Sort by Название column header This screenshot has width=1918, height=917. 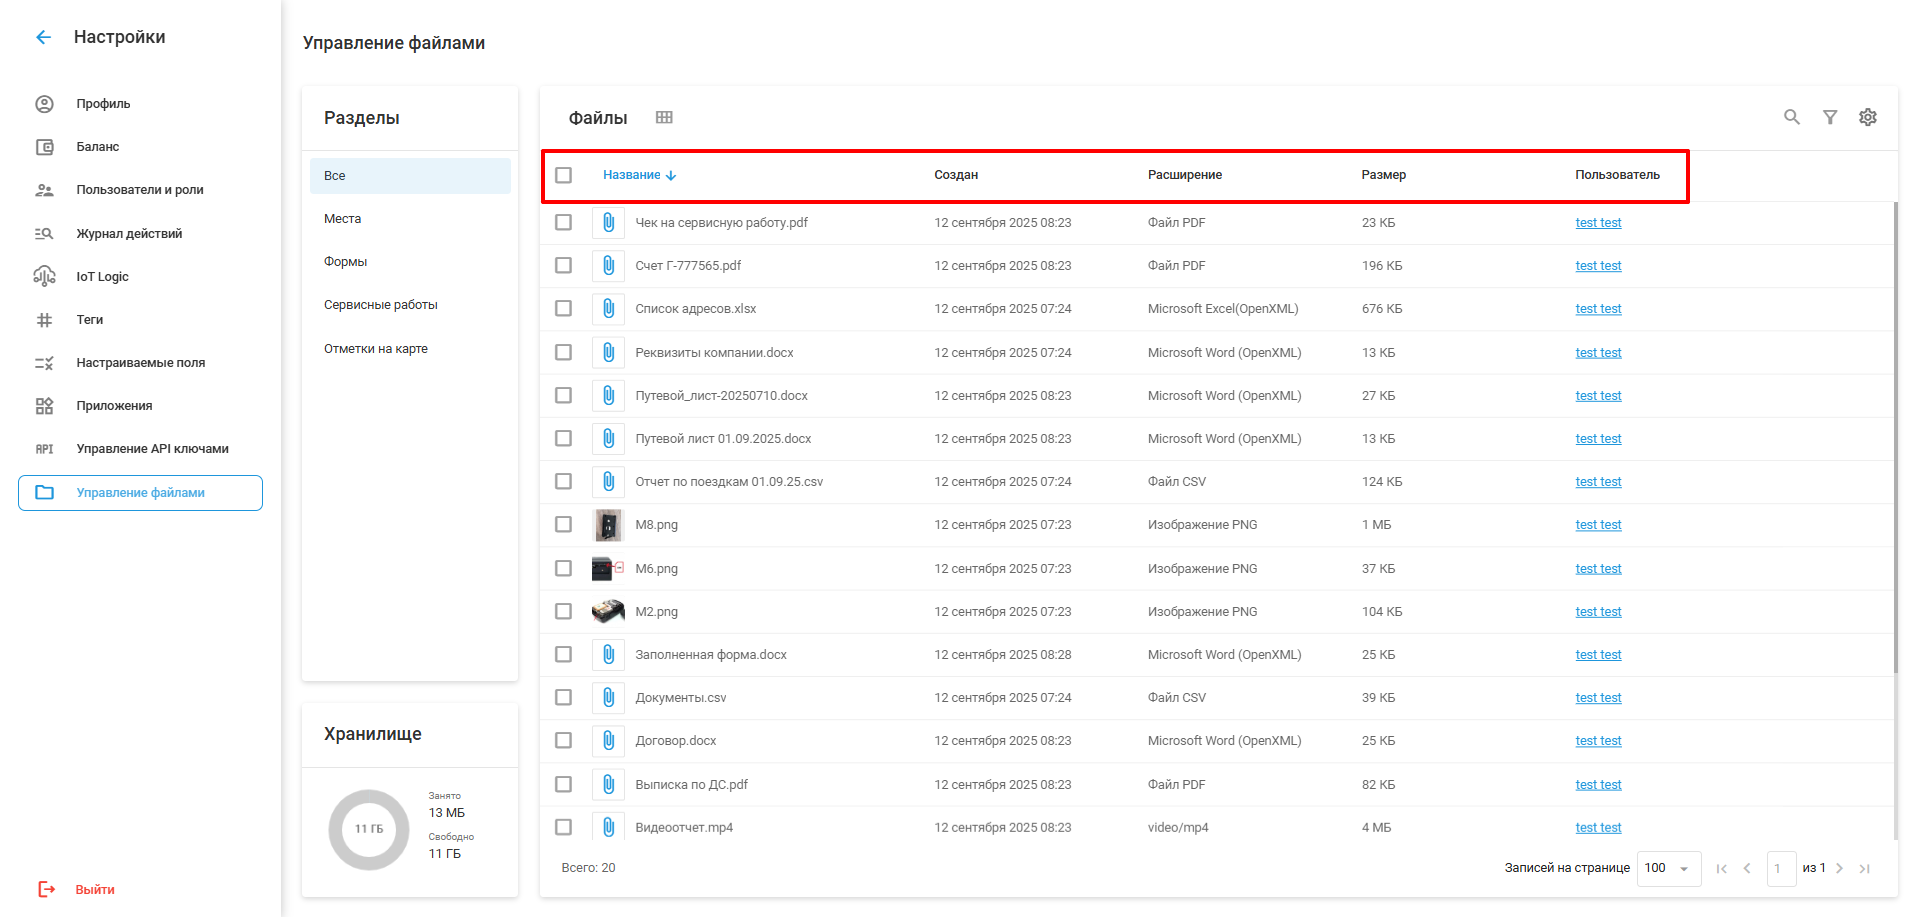click(632, 175)
